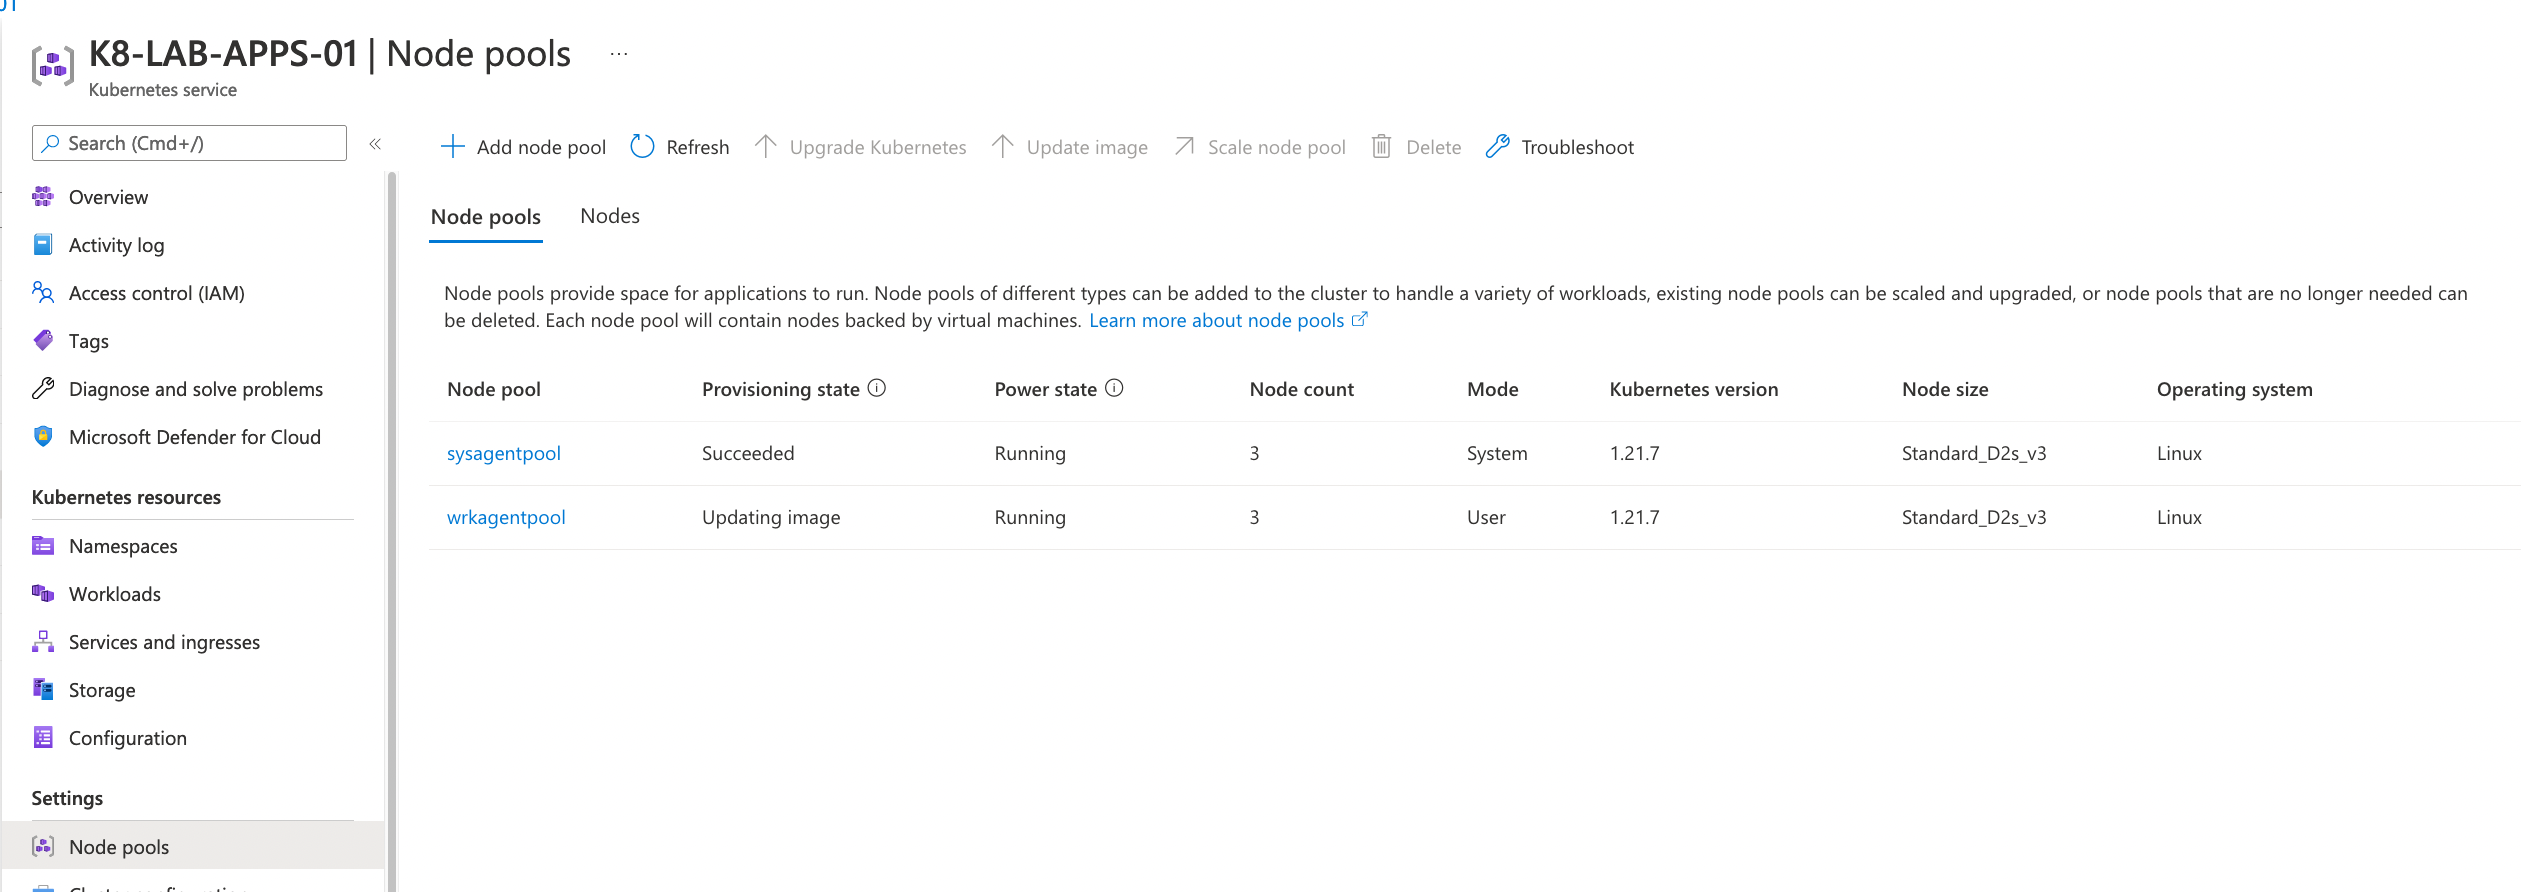Collapse the sidebar with the double chevron
The height and width of the screenshot is (892, 2521).
coord(375,144)
